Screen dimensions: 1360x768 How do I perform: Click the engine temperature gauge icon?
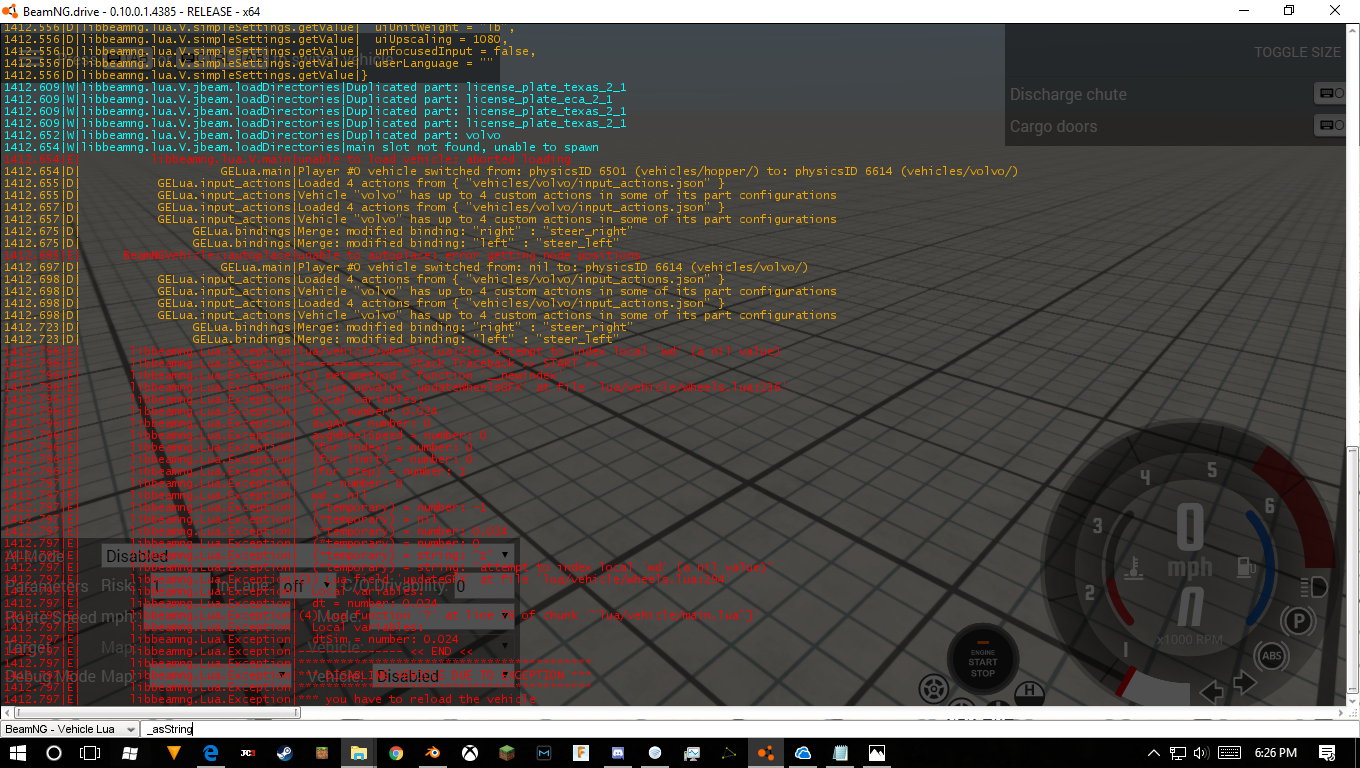tap(1133, 569)
